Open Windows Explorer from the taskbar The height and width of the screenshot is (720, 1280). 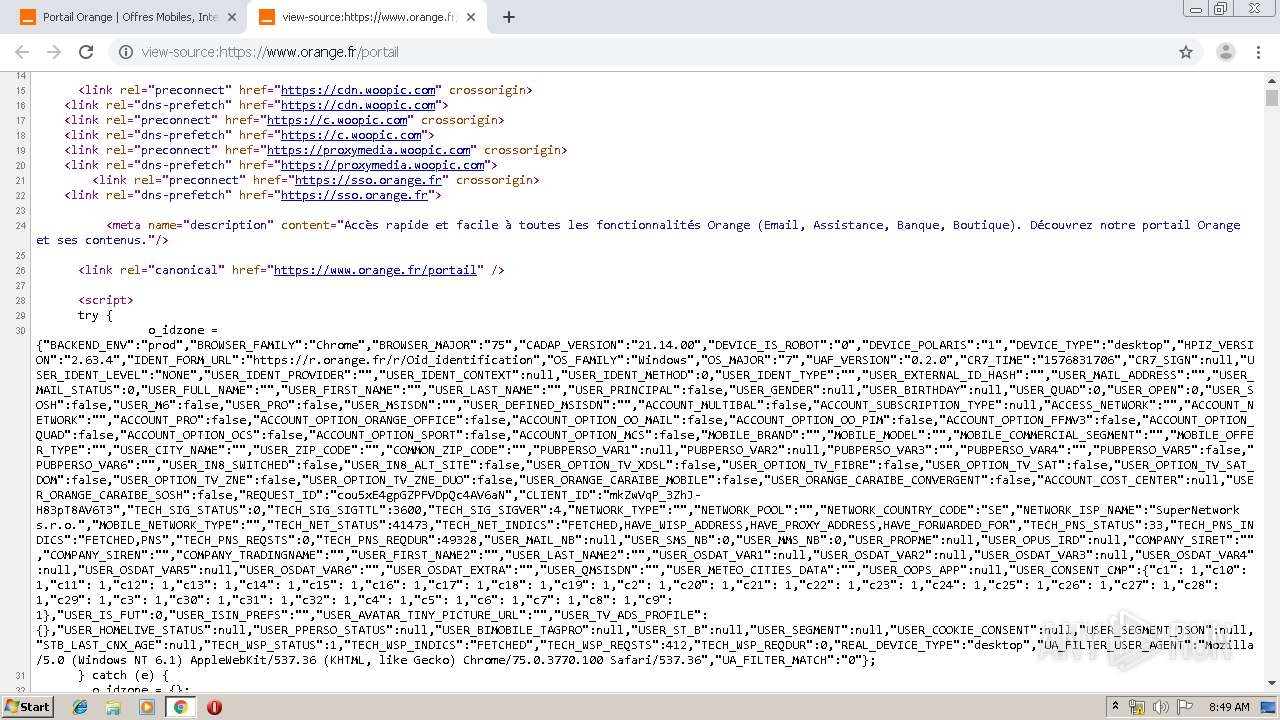[x=113, y=706]
